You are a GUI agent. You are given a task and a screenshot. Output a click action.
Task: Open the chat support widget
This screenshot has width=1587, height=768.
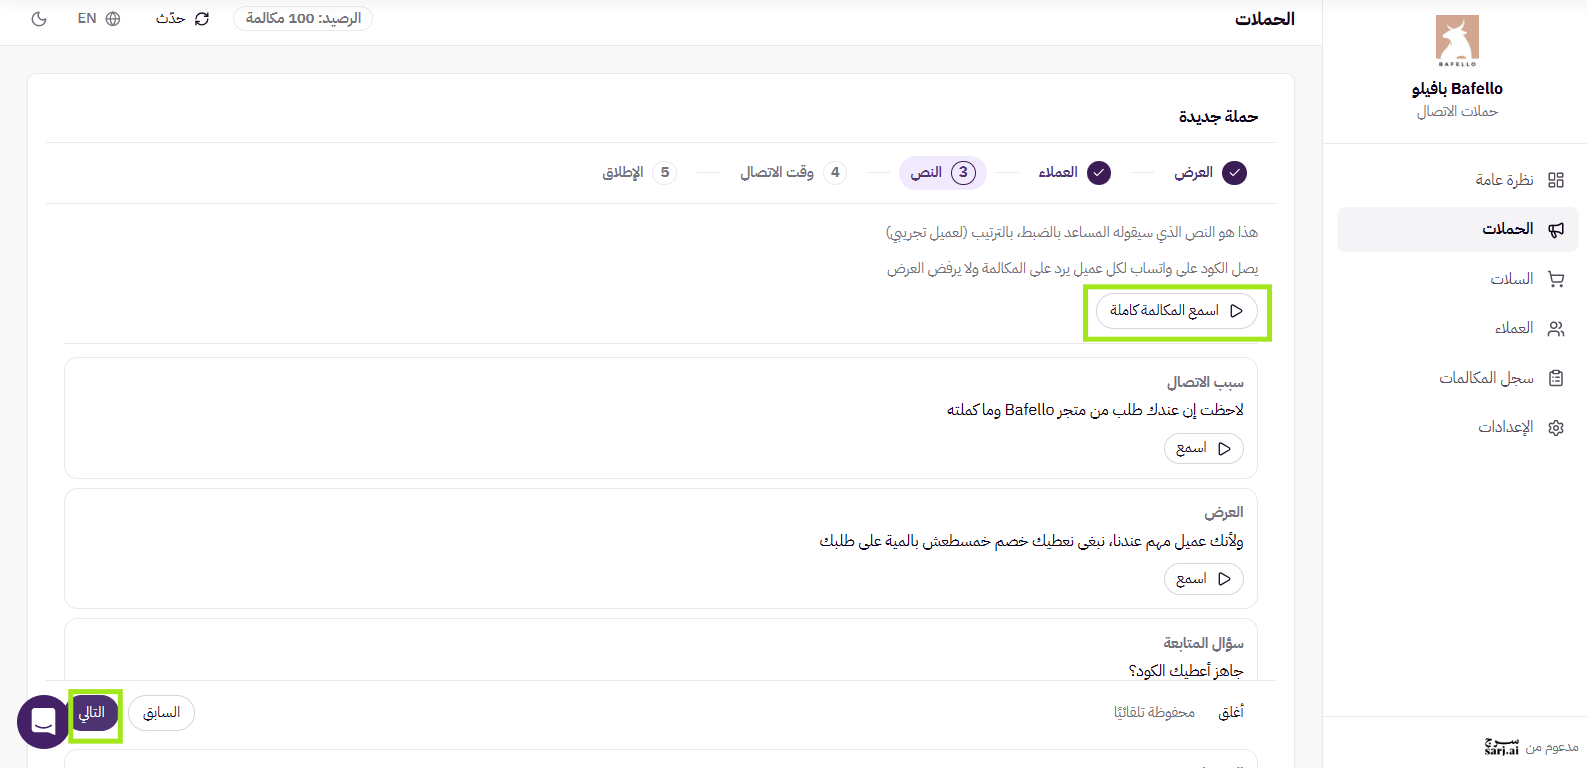(x=43, y=721)
